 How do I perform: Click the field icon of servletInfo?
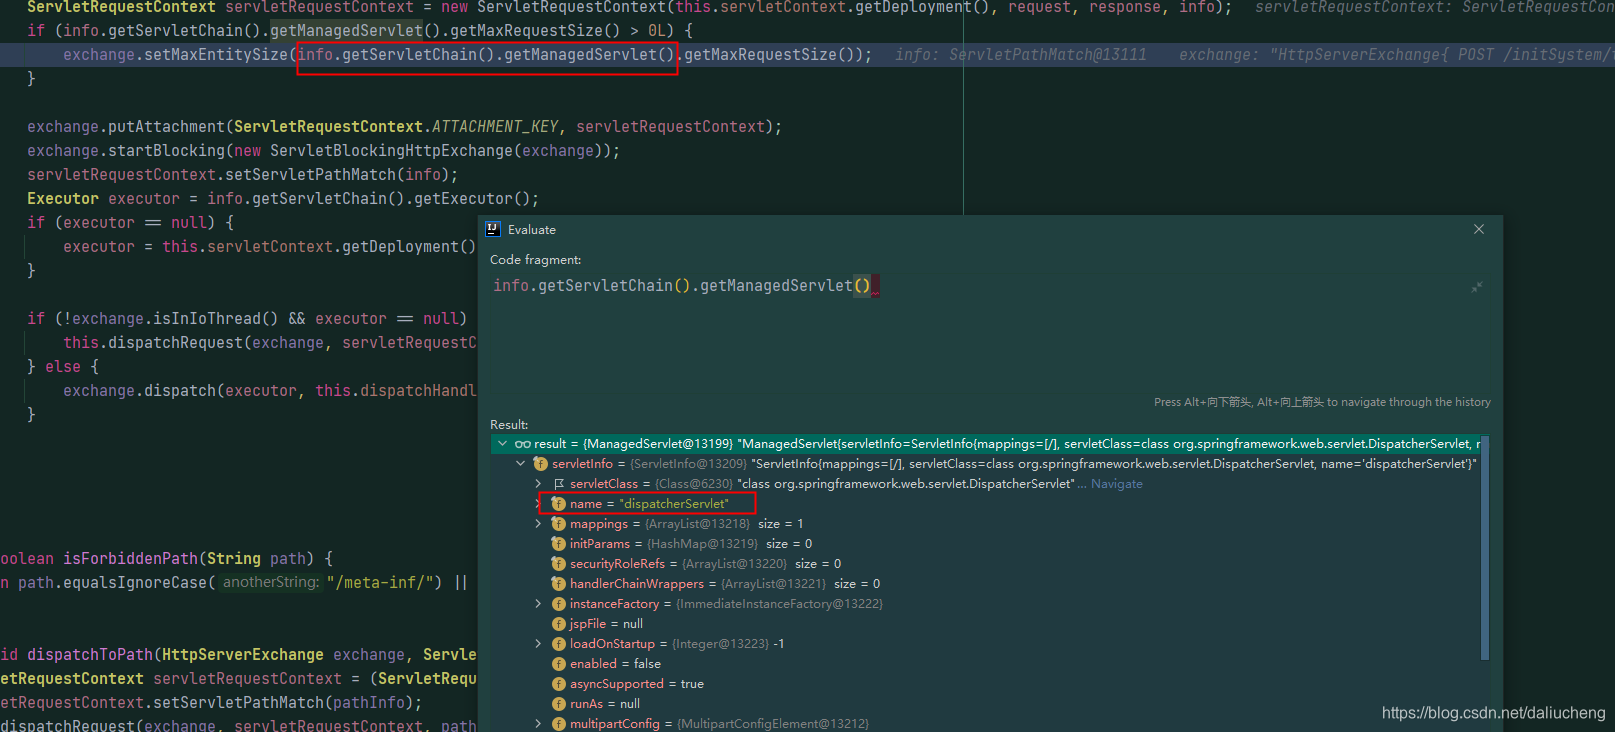(541, 463)
